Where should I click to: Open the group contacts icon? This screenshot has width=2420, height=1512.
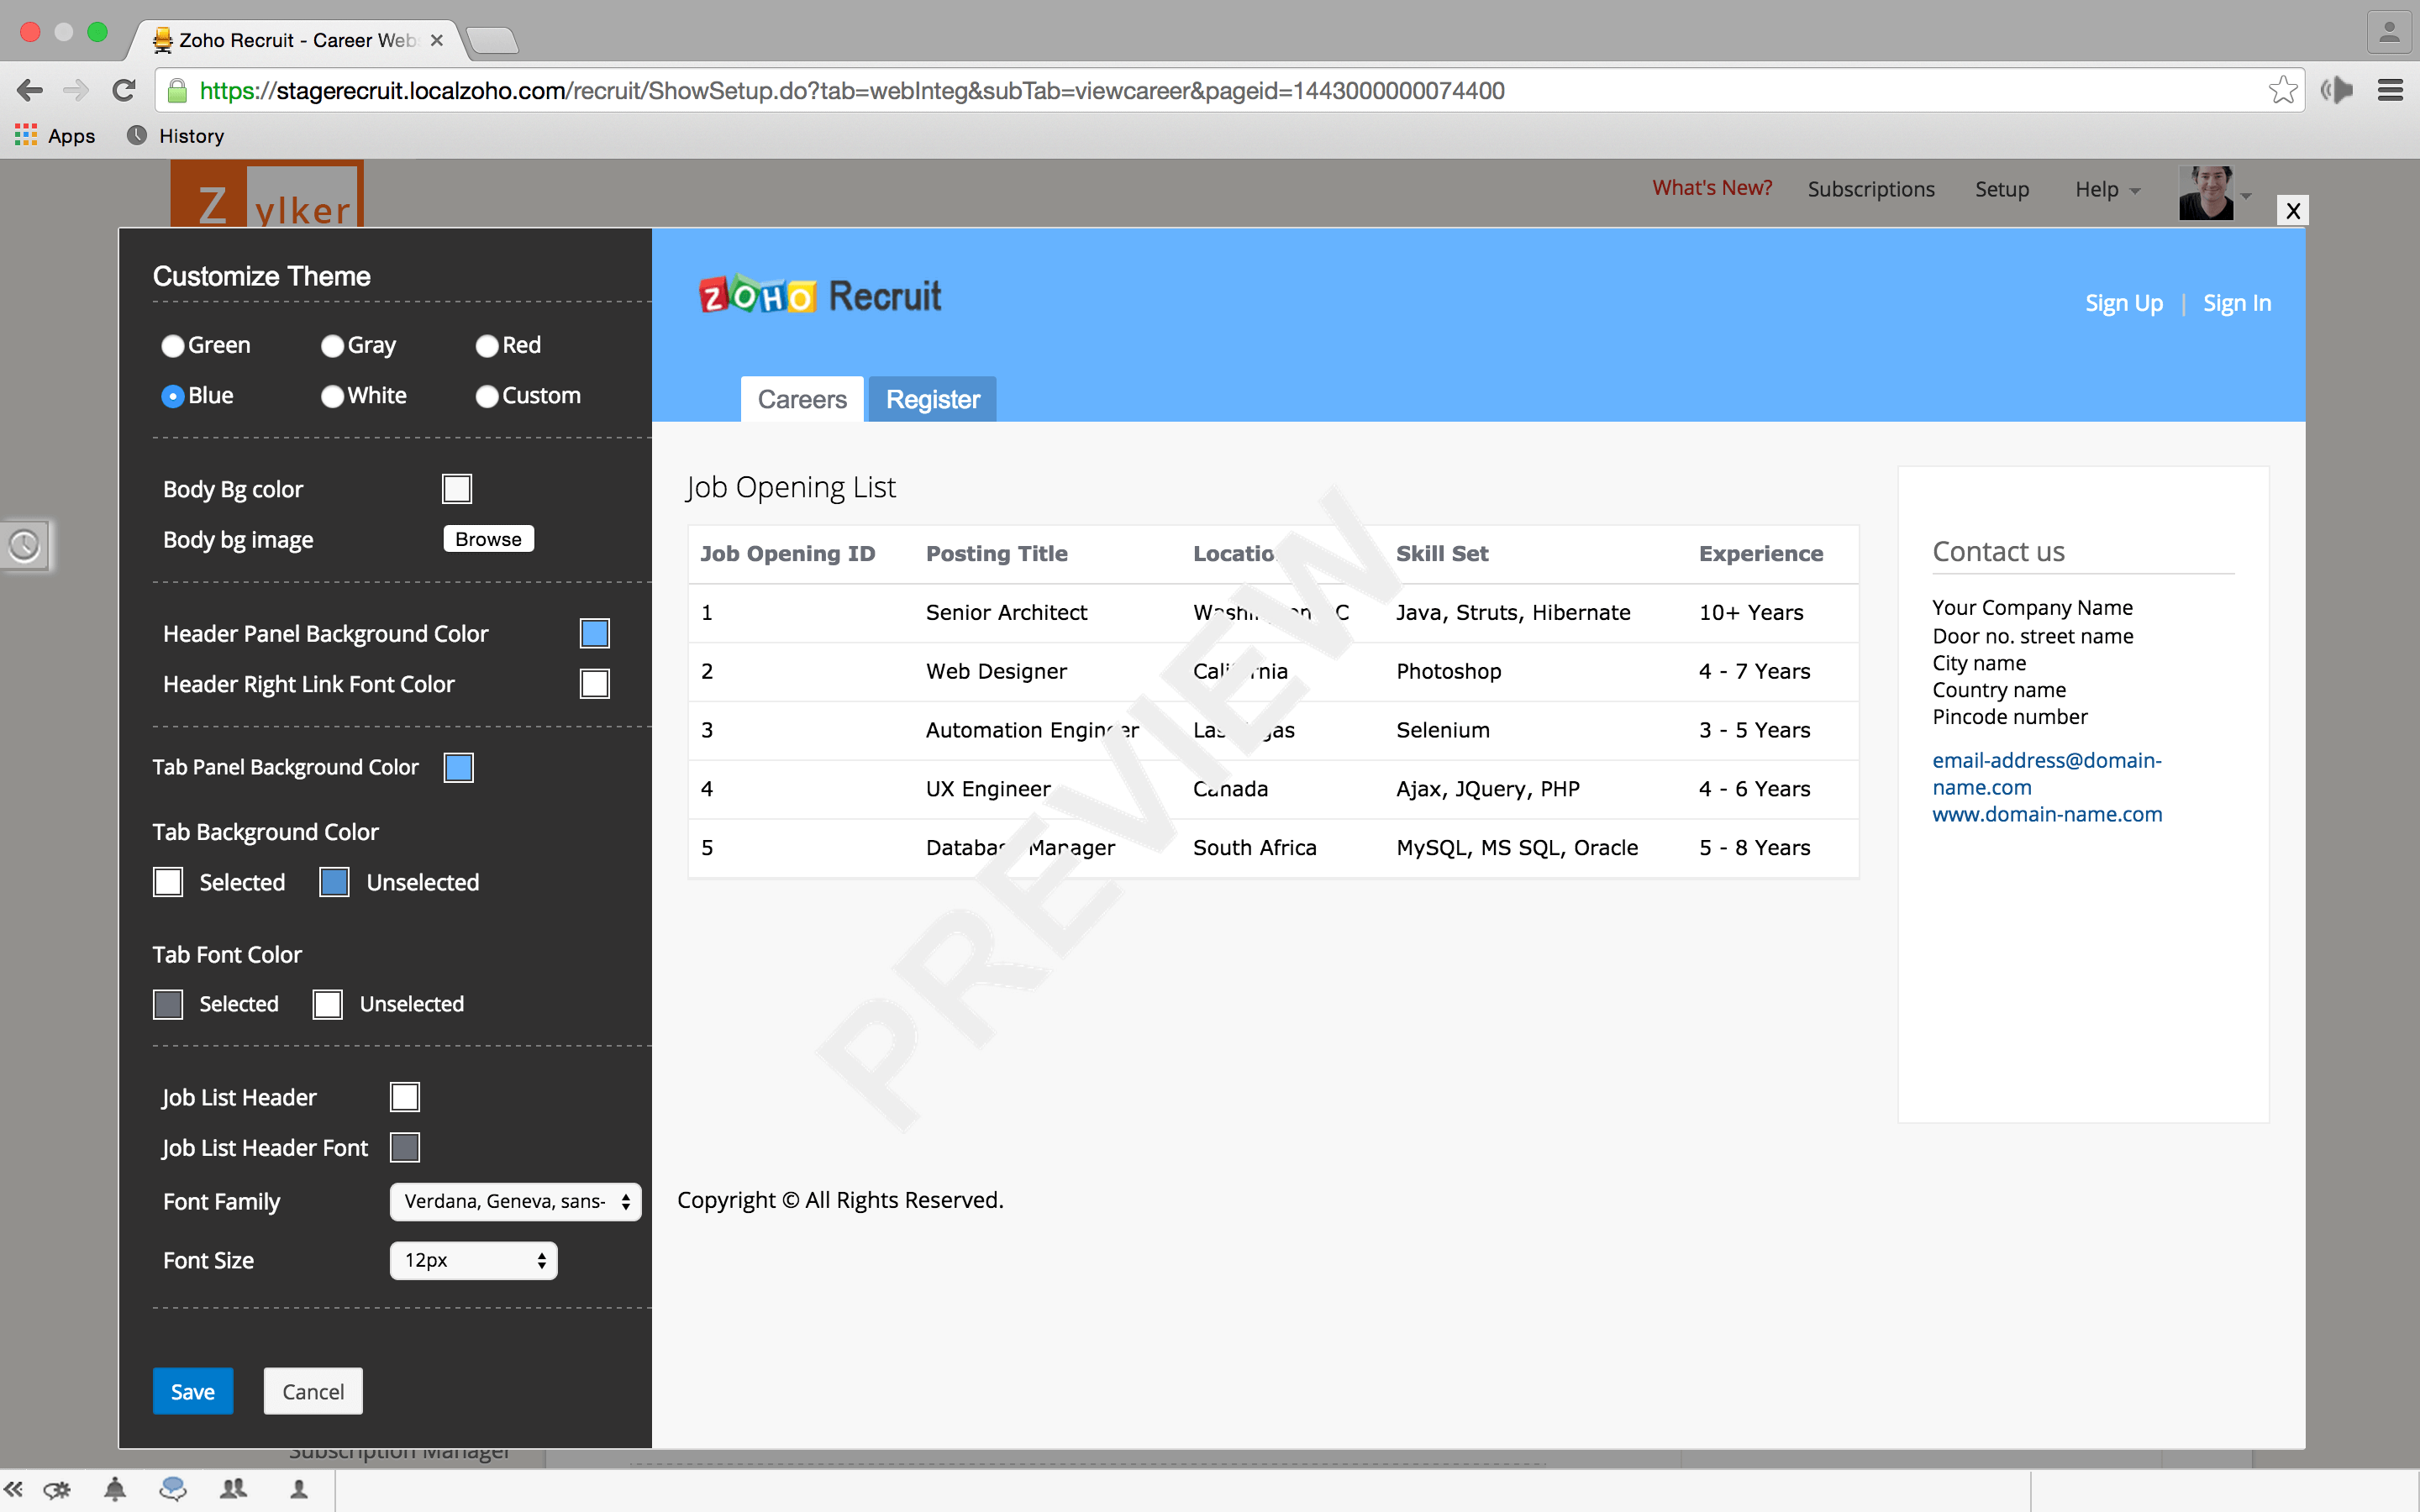pyautogui.click(x=234, y=1489)
